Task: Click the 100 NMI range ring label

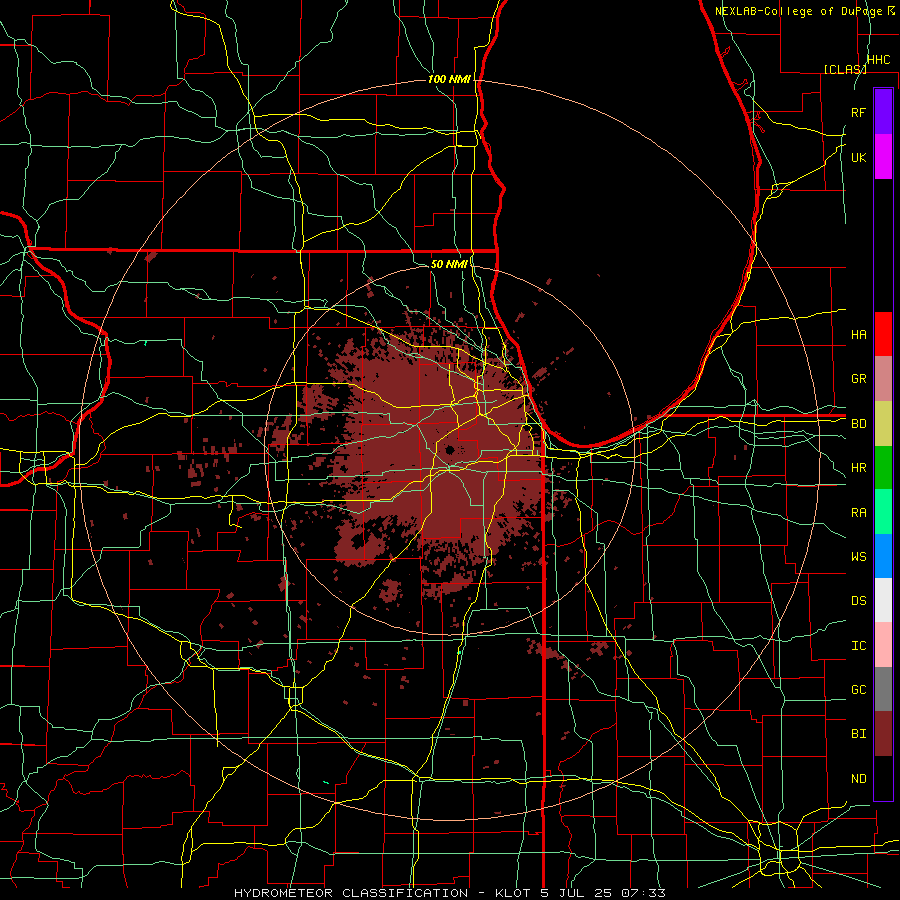Action: (x=449, y=79)
